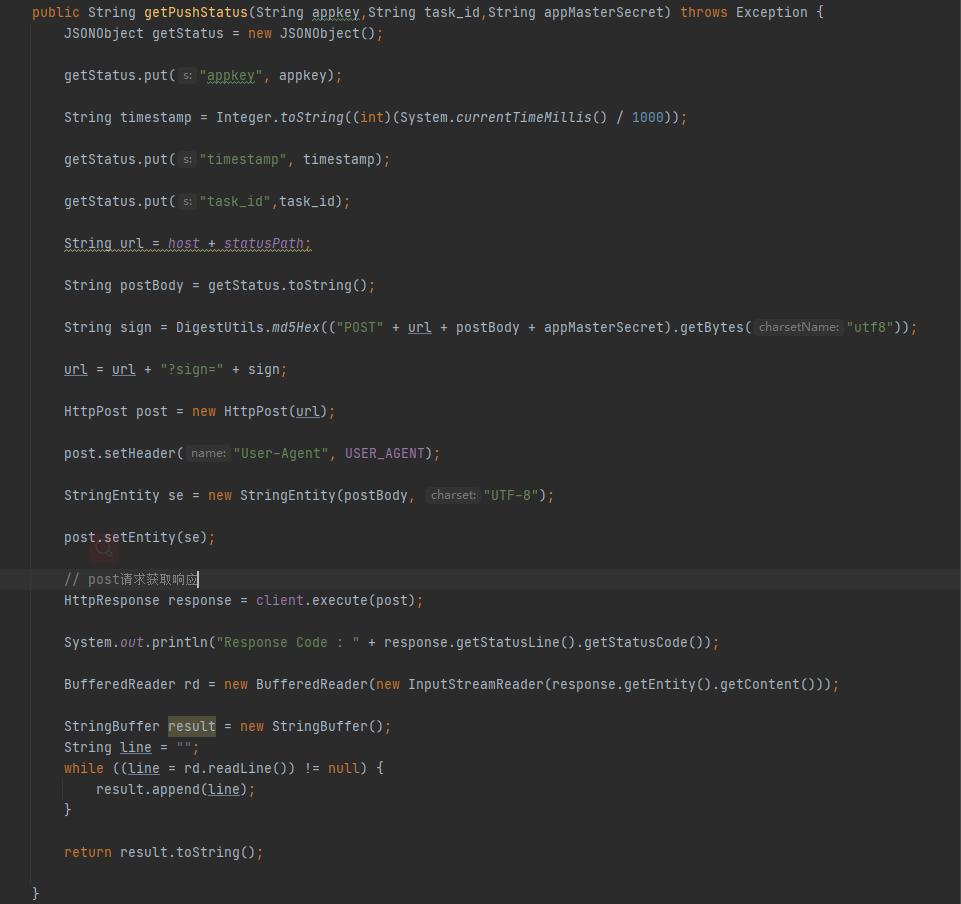
Task: Click the currentTimeMillis method call
Action: (524, 117)
